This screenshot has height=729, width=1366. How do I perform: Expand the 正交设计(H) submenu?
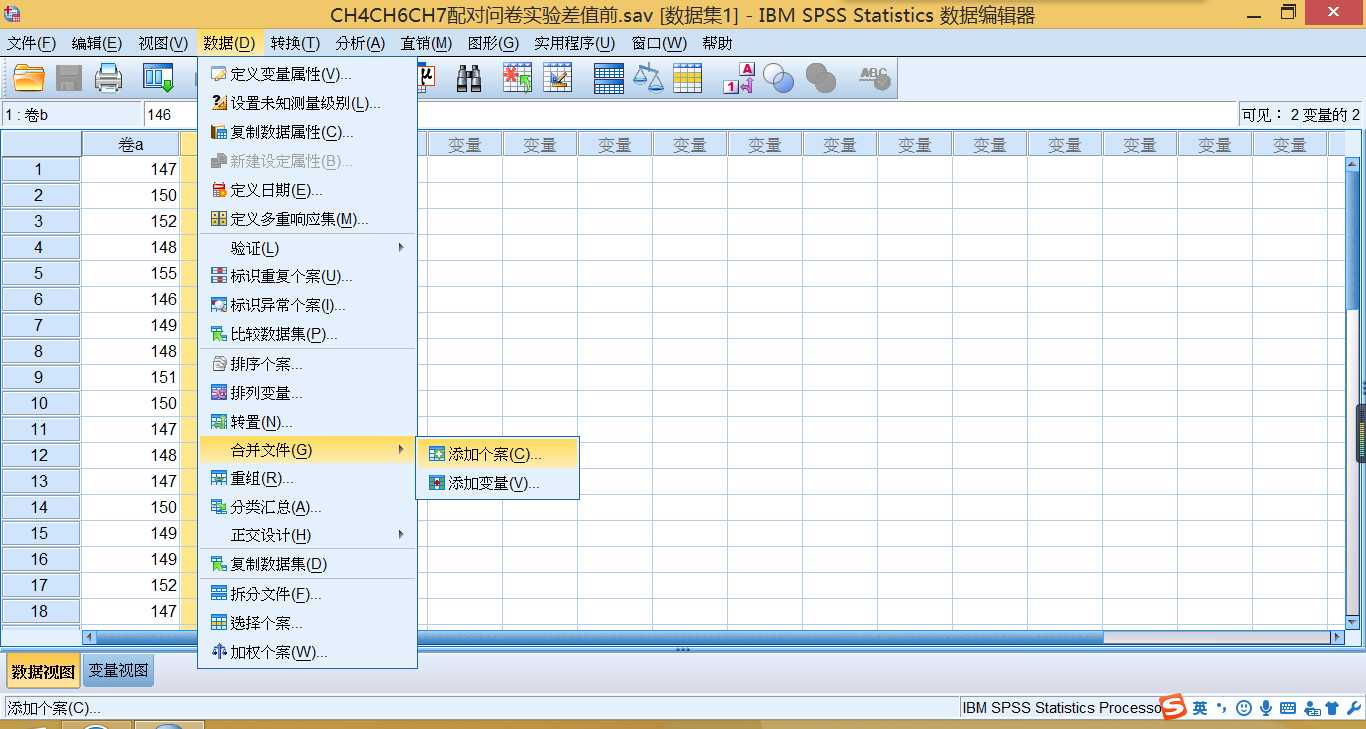pos(307,535)
